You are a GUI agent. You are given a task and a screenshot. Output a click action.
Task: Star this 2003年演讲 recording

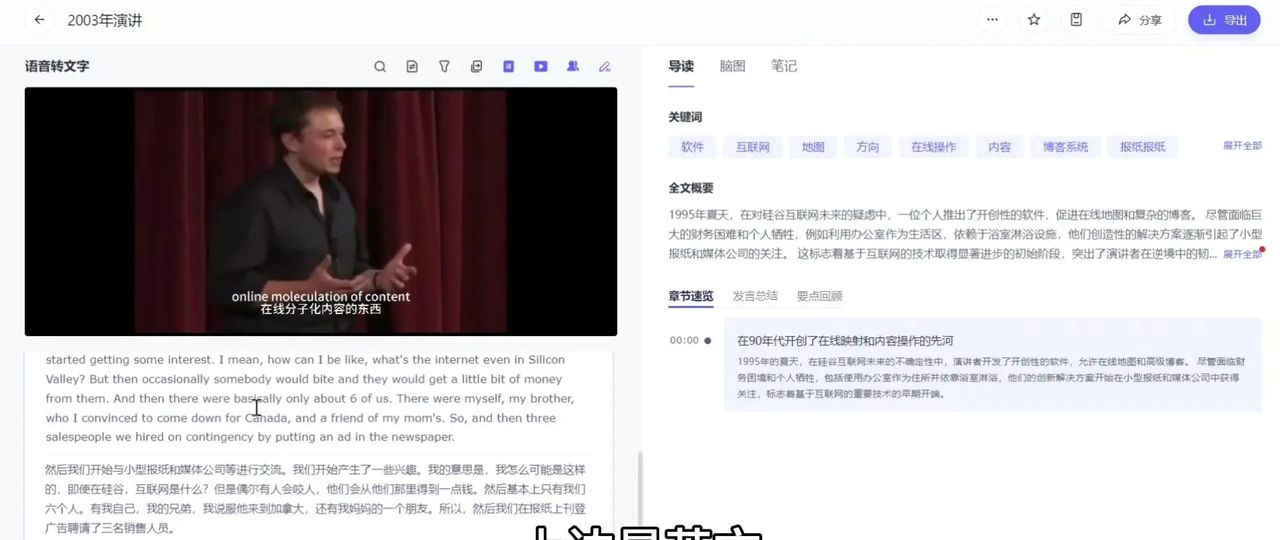click(1034, 20)
